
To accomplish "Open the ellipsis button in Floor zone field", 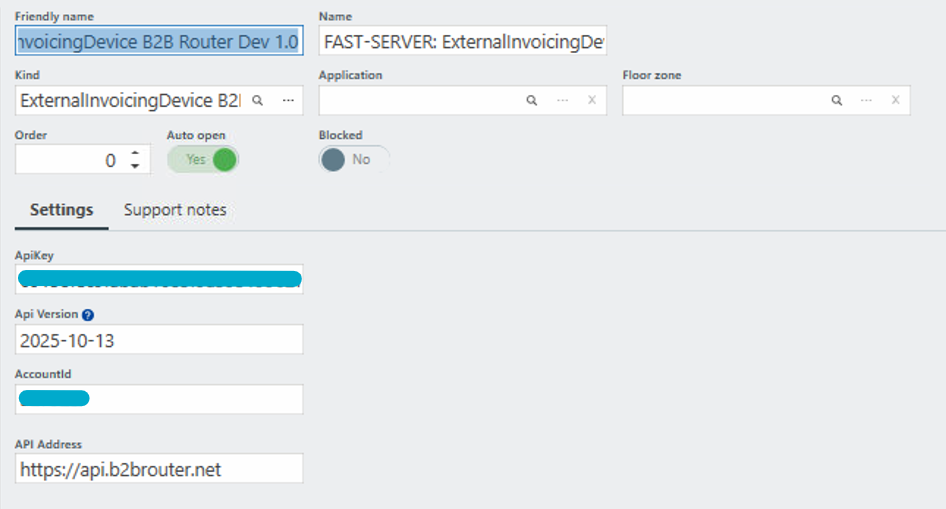I will tap(866, 101).
